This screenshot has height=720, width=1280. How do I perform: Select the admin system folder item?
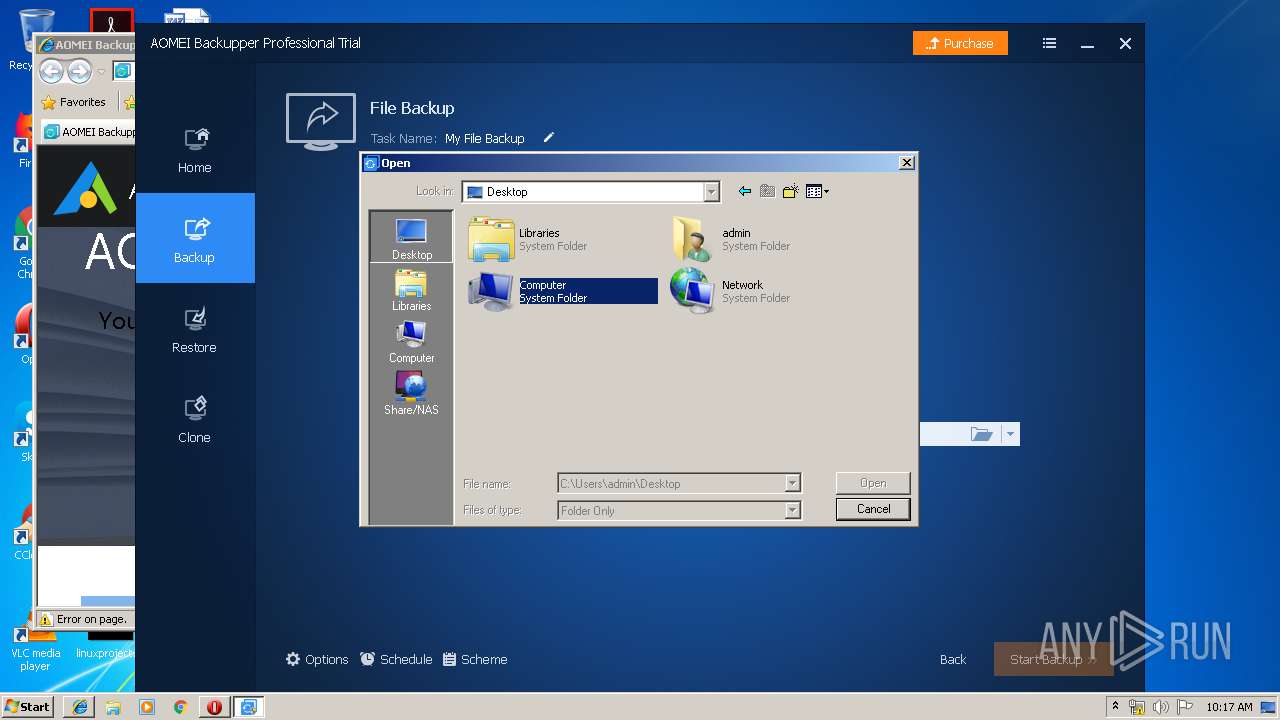[732, 239]
